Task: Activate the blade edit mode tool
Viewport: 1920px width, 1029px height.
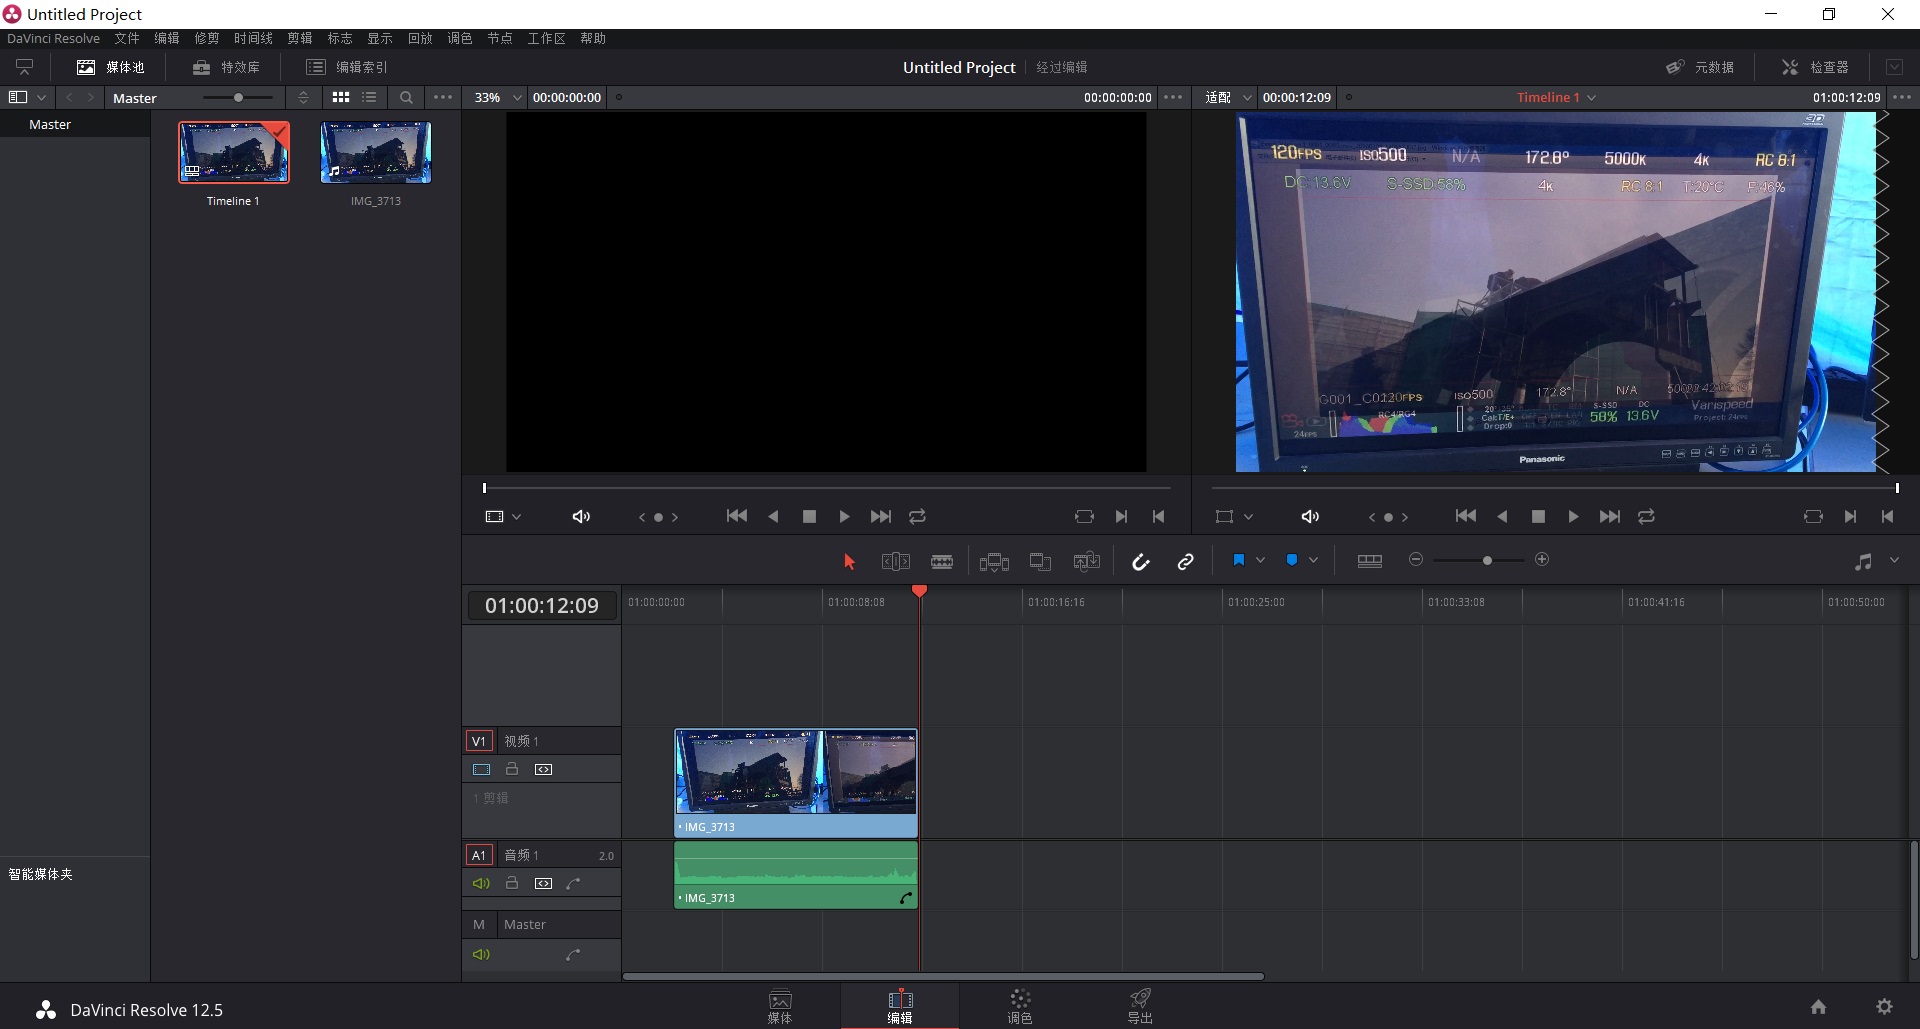Action: pos(941,562)
